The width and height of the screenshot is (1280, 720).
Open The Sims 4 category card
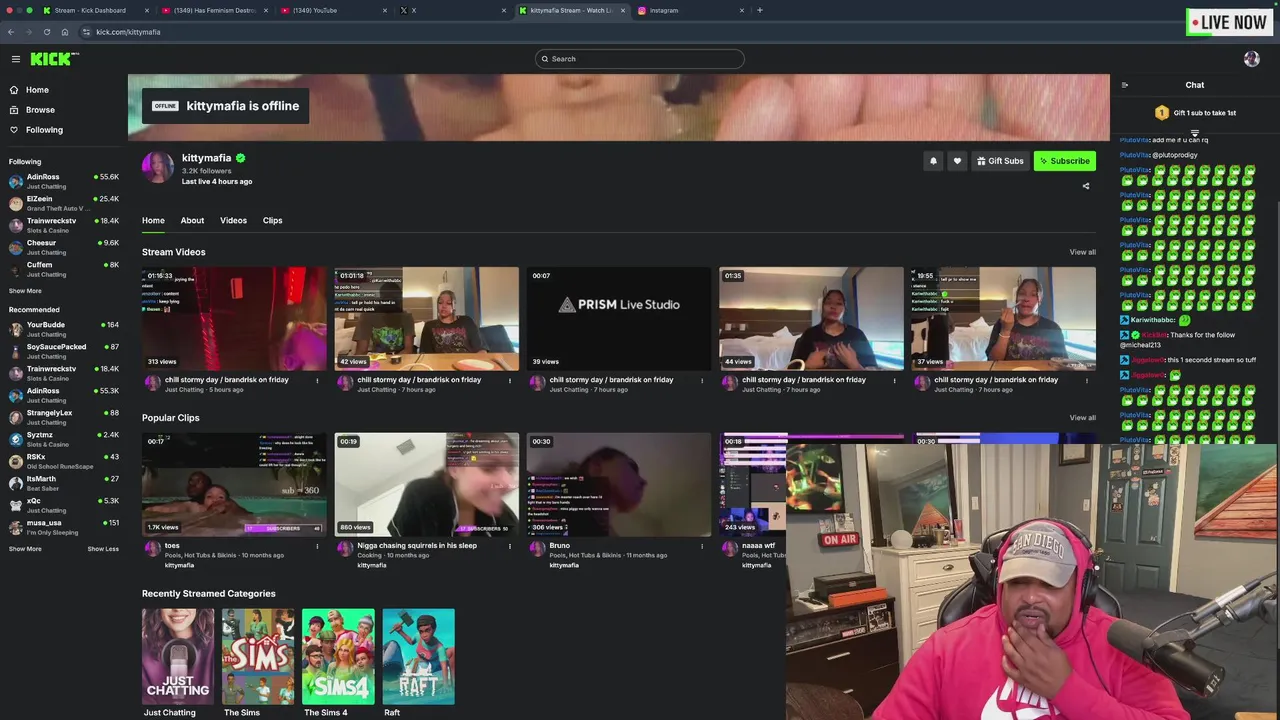coord(338,656)
